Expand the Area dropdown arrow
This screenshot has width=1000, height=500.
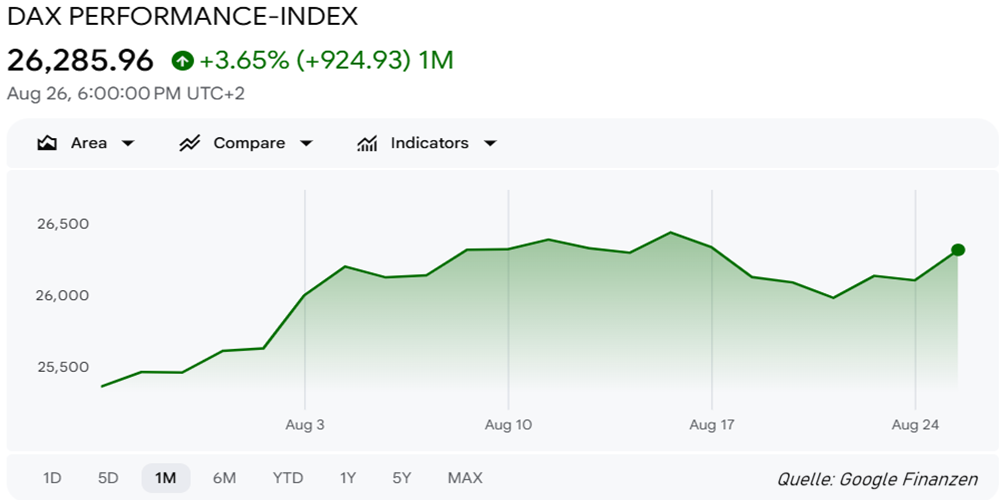click(128, 143)
